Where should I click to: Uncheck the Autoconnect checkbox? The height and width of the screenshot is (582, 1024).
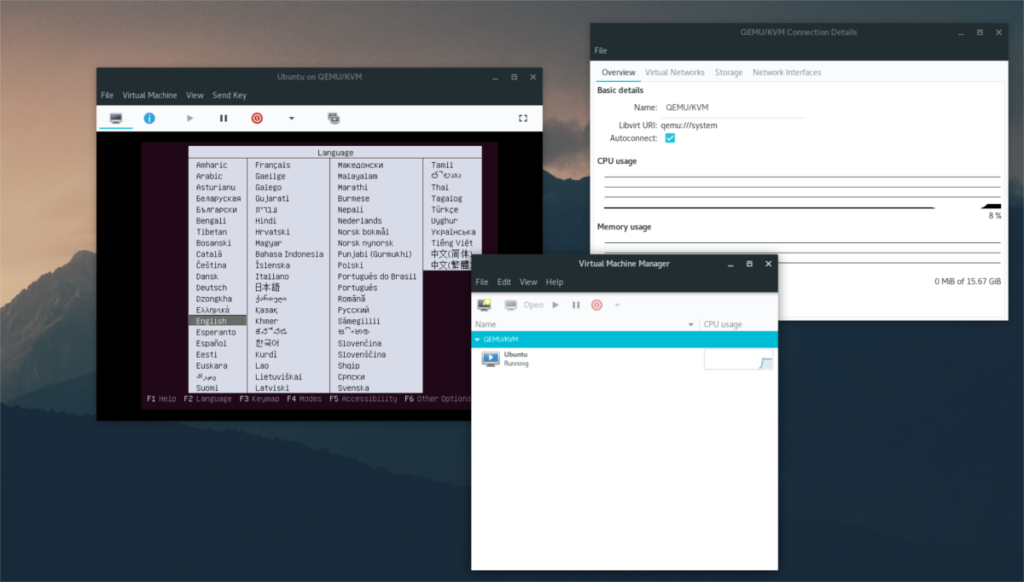pyautogui.click(x=668, y=138)
